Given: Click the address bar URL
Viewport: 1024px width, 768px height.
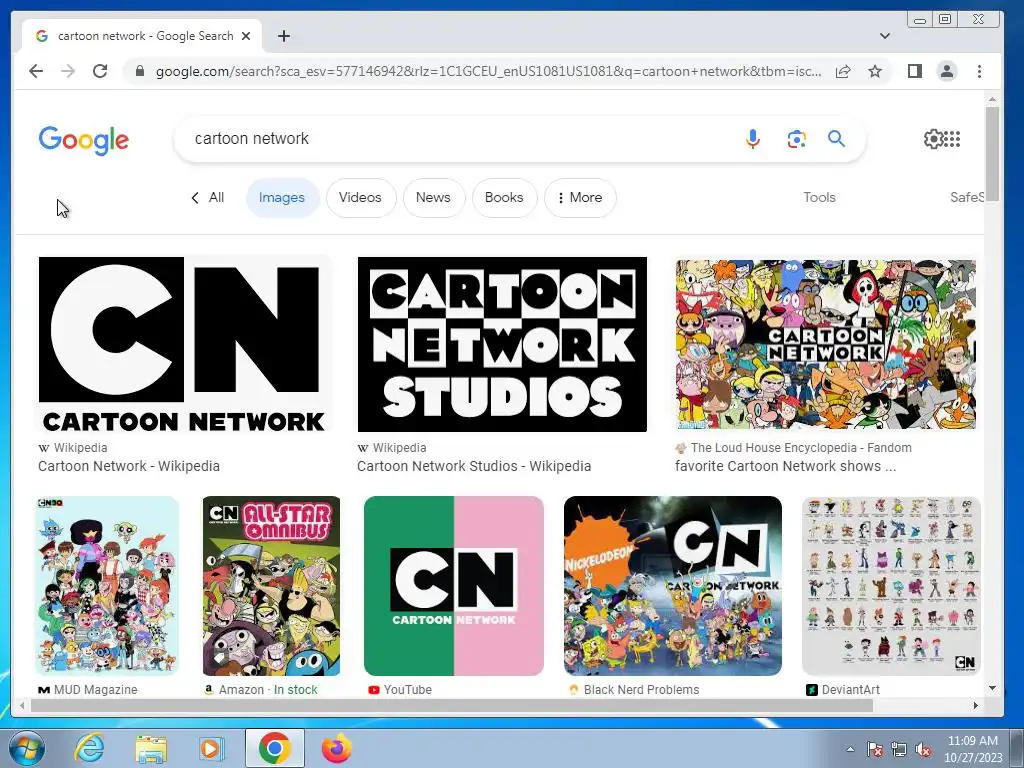Looking at the screenshot, I should tap(488, 71).
